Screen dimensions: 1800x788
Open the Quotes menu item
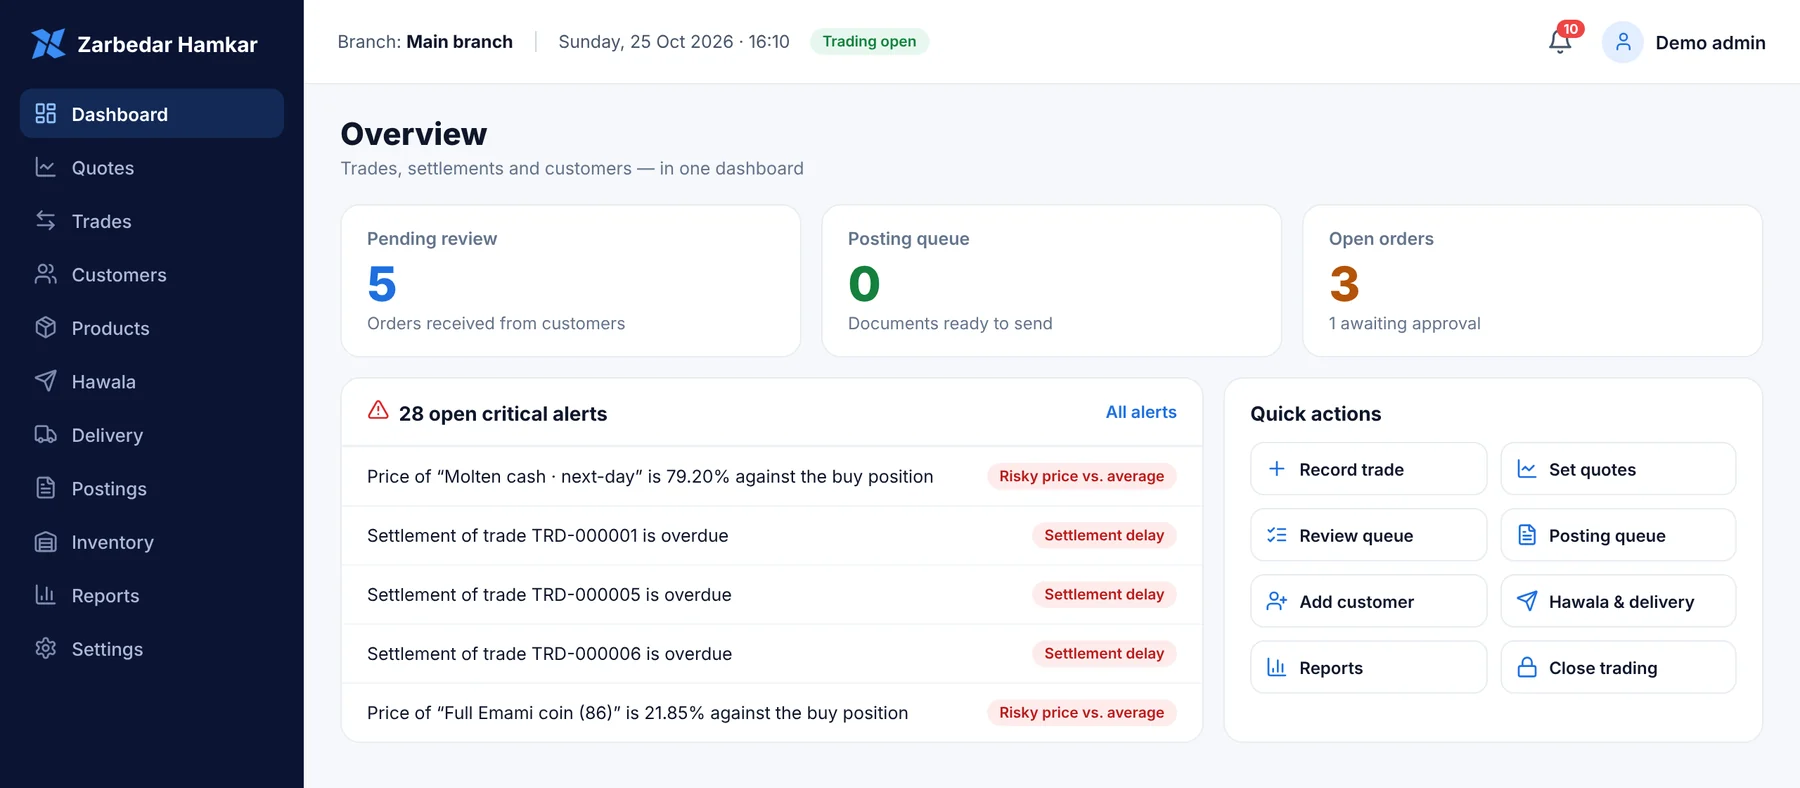click(152, 168)
